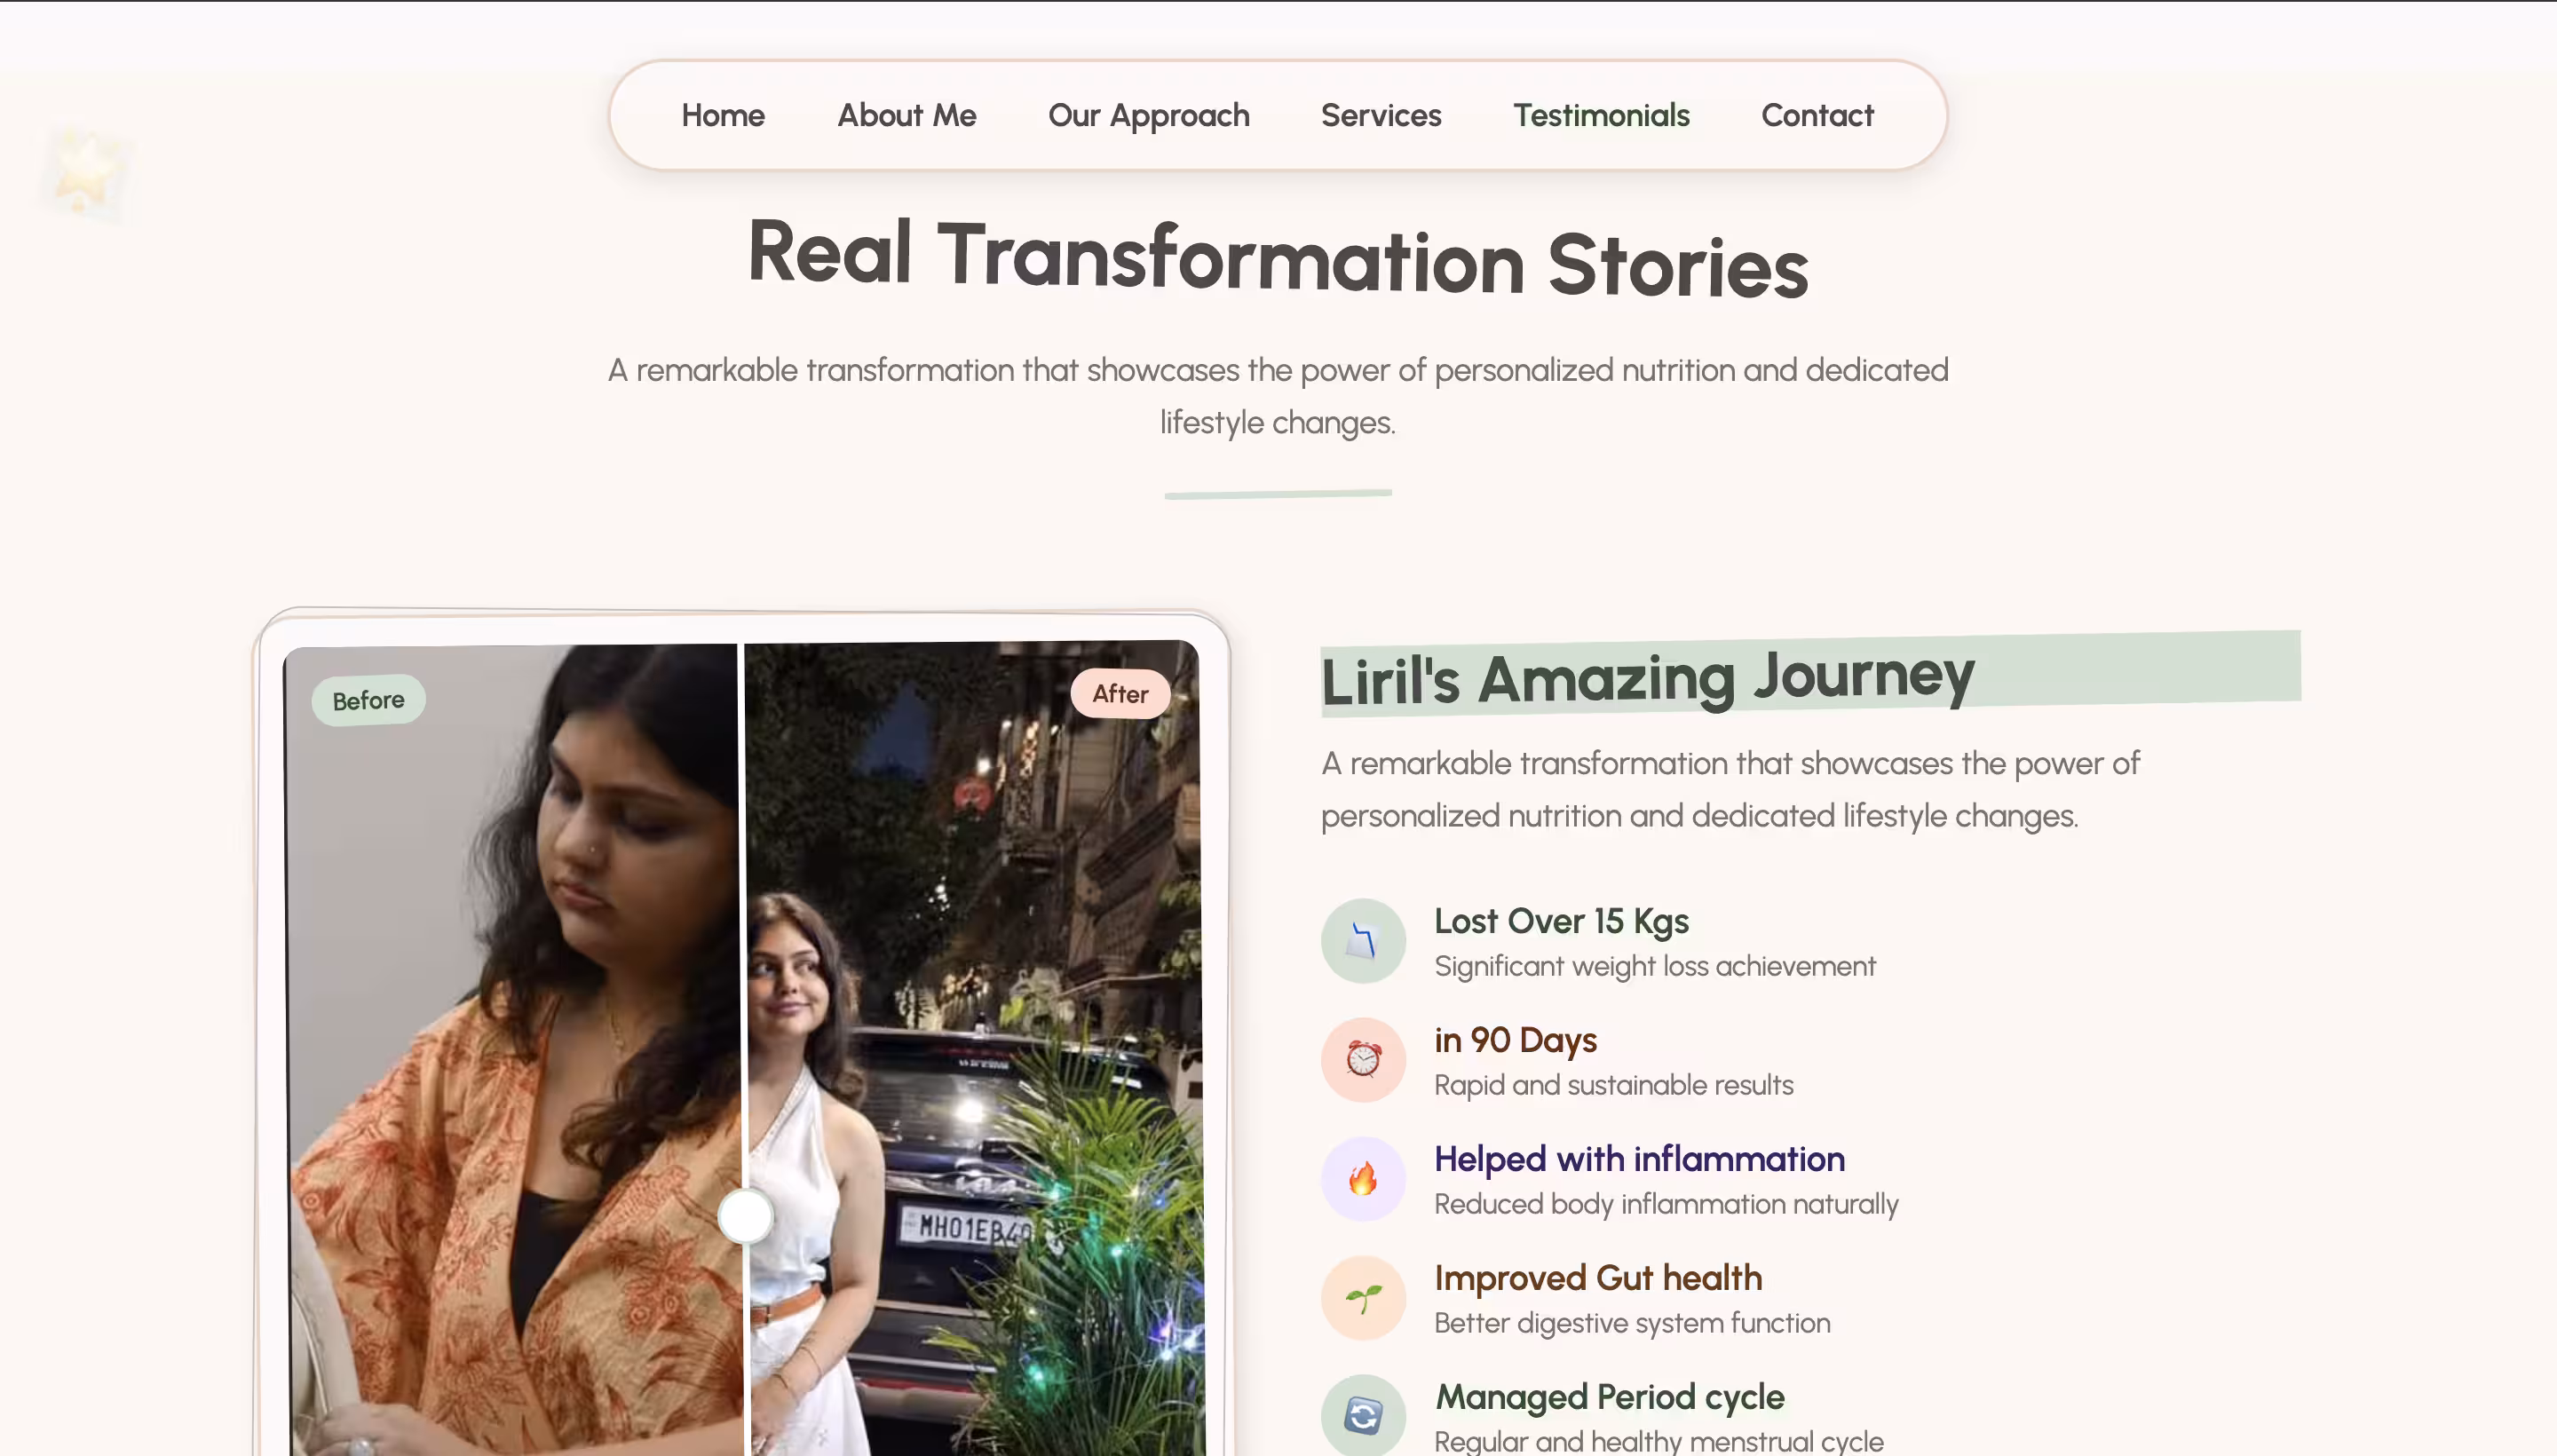The image size is (2557, 1456).
Task: Click the alarm clock icon
Action: [1363, 1059]
